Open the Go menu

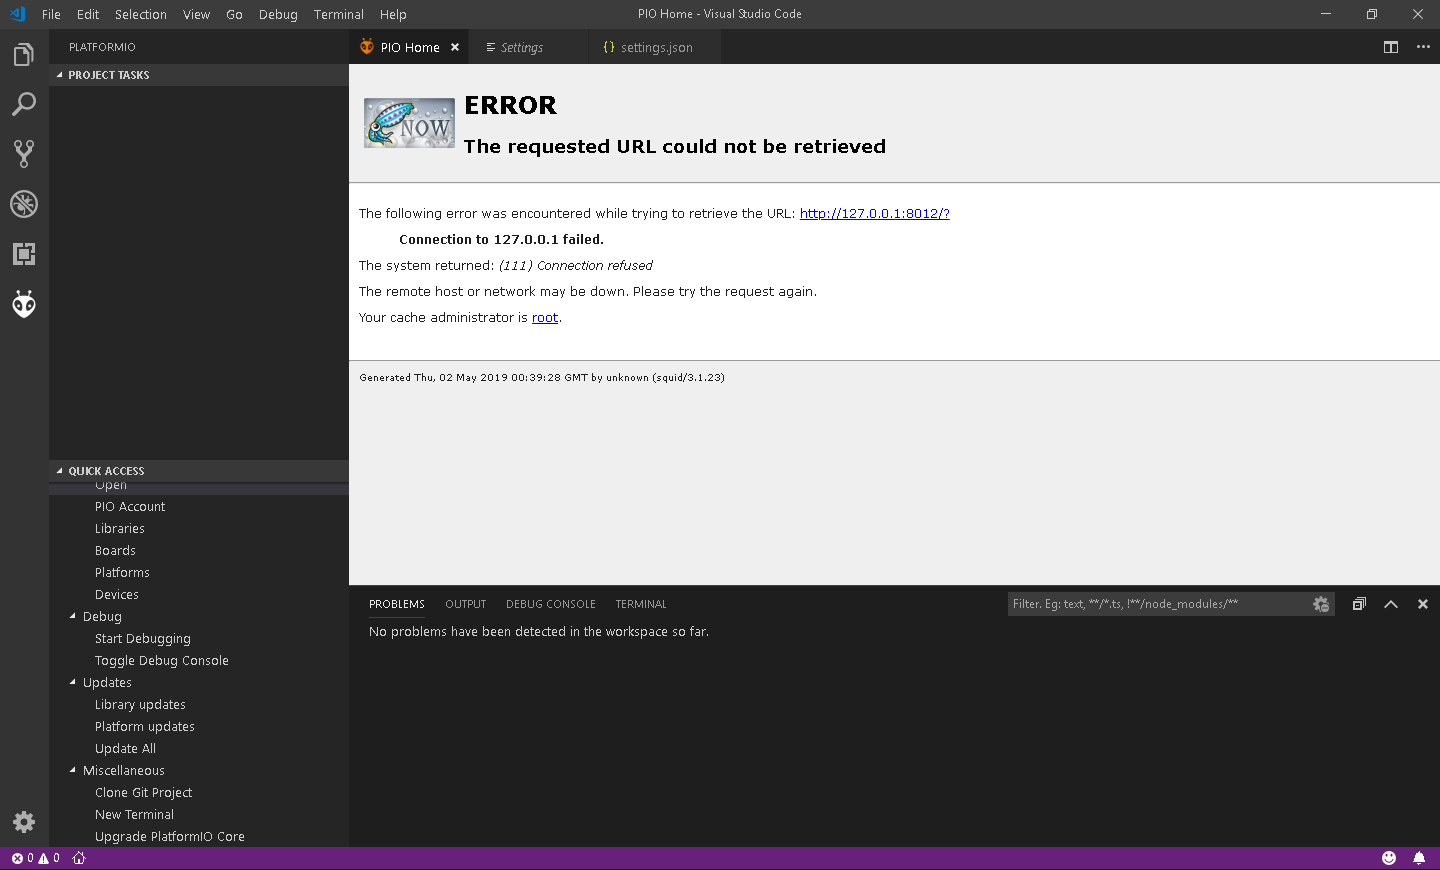(x=235, y=14)
